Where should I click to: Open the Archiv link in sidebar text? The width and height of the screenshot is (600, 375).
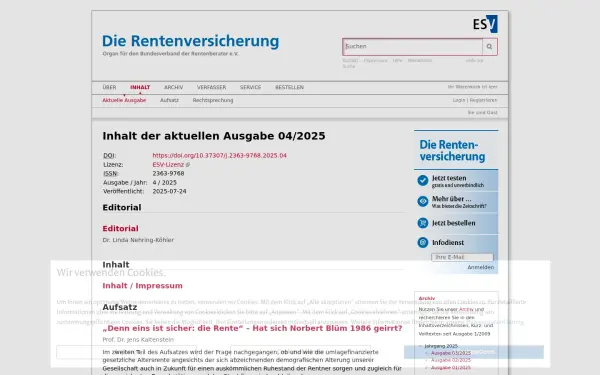click(466, 309)
